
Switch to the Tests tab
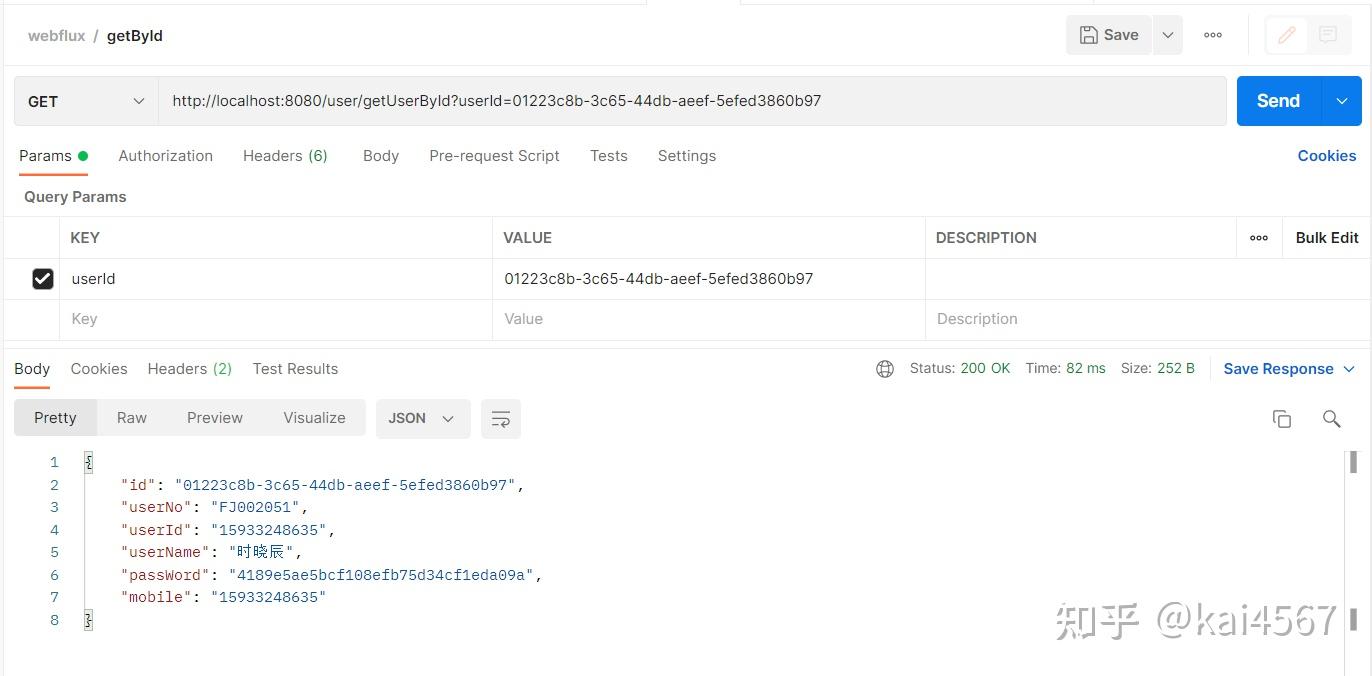608,155
